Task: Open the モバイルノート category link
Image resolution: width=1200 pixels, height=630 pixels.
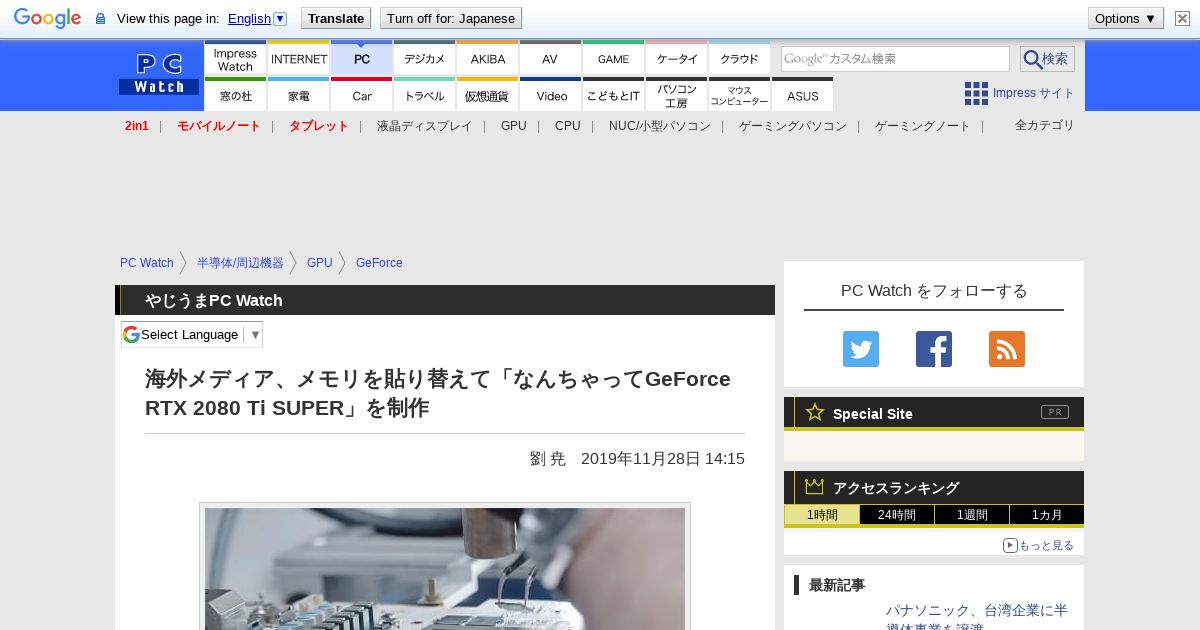Action: (219, 126)
